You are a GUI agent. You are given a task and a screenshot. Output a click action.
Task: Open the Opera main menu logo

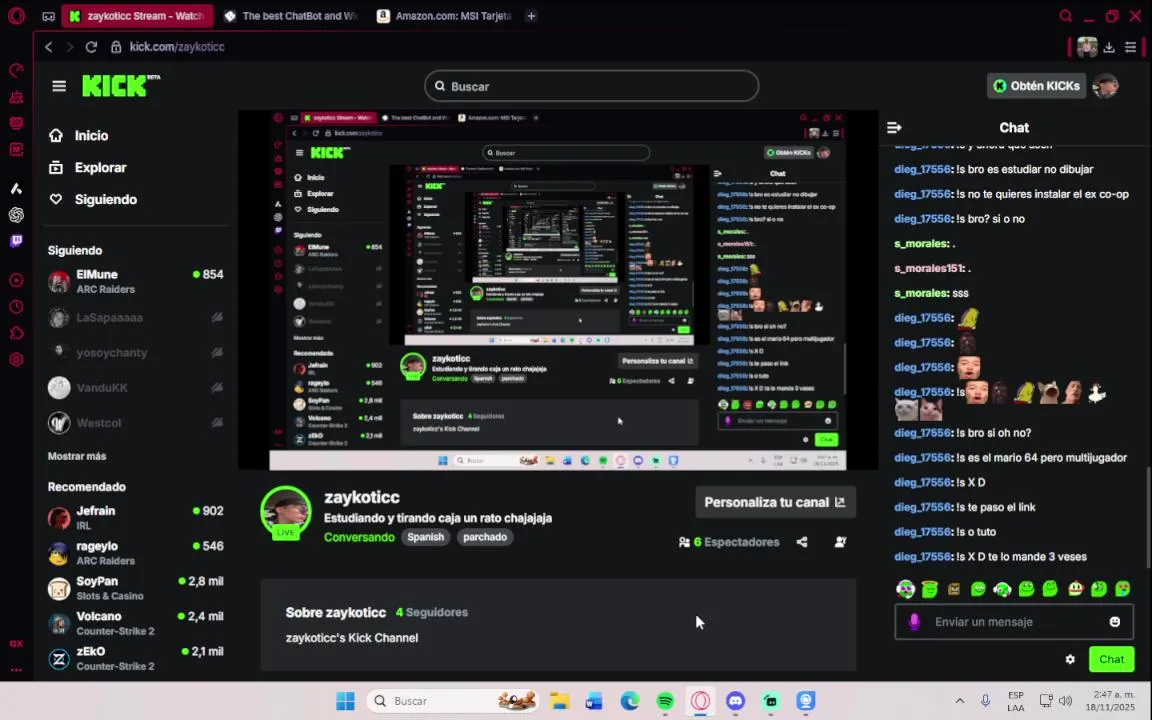click(x=16, y=15)
